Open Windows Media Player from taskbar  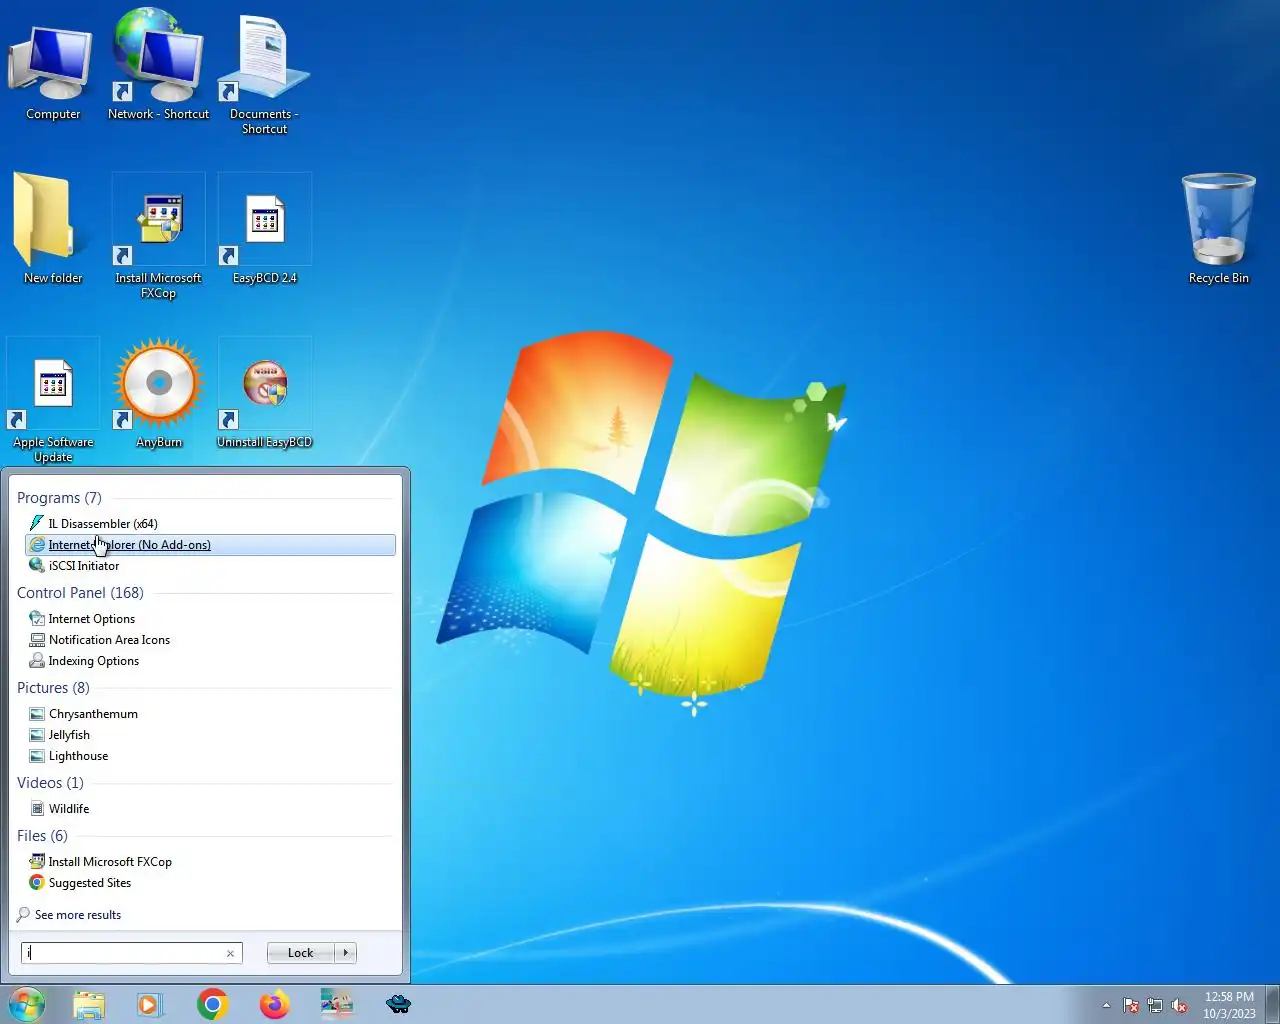[x=150, y=1004]
